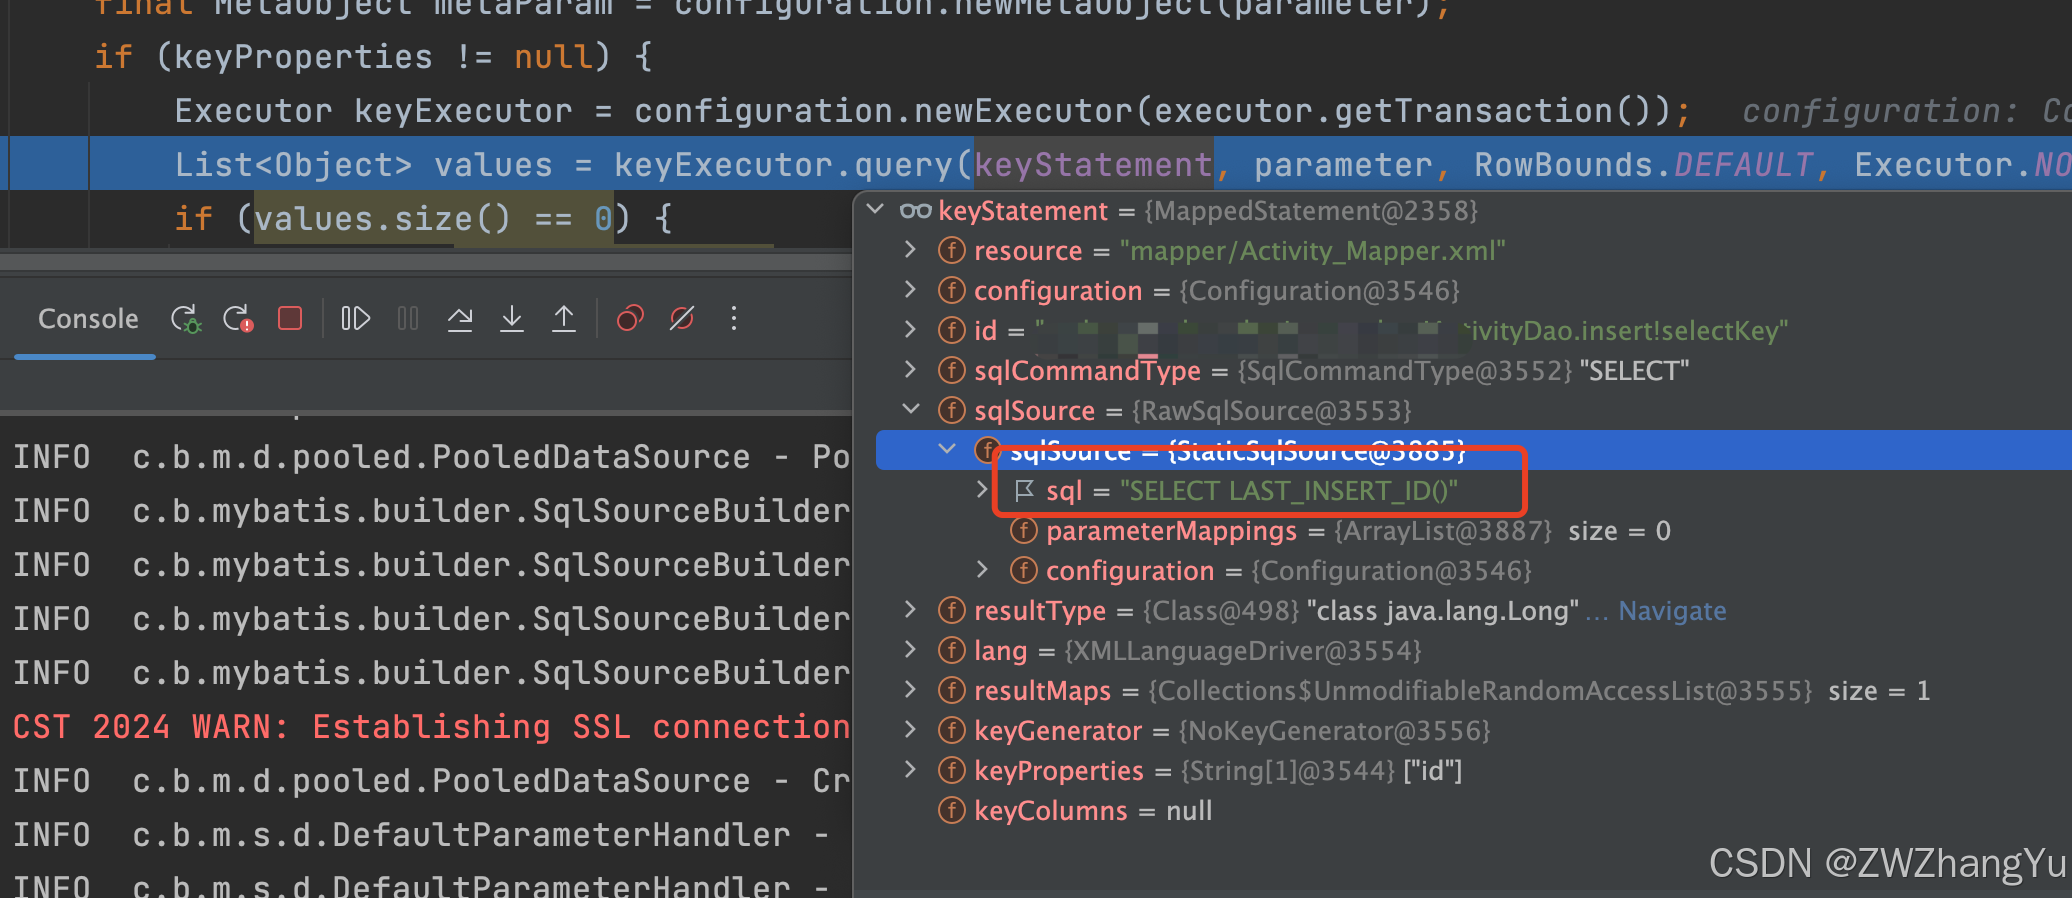Click the watch glasses icon beside keyStatement
2072x898 pixels.
point(915,211)
